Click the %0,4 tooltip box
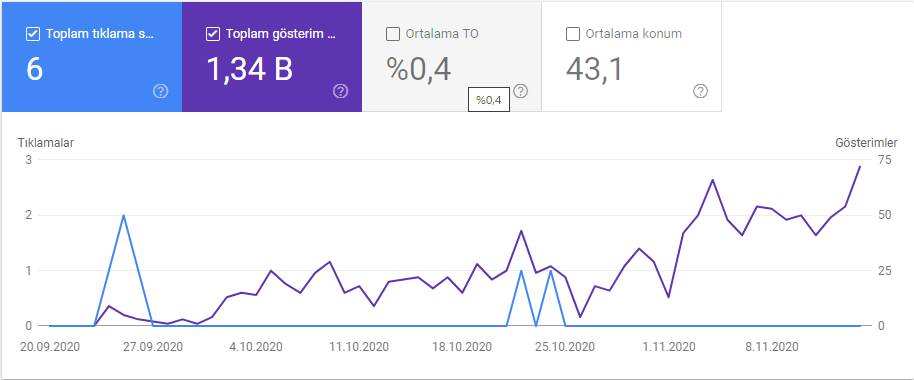Image resolution: width=914 pixels, height=380 pixels. pyautogui.click(x=489, y=100)
